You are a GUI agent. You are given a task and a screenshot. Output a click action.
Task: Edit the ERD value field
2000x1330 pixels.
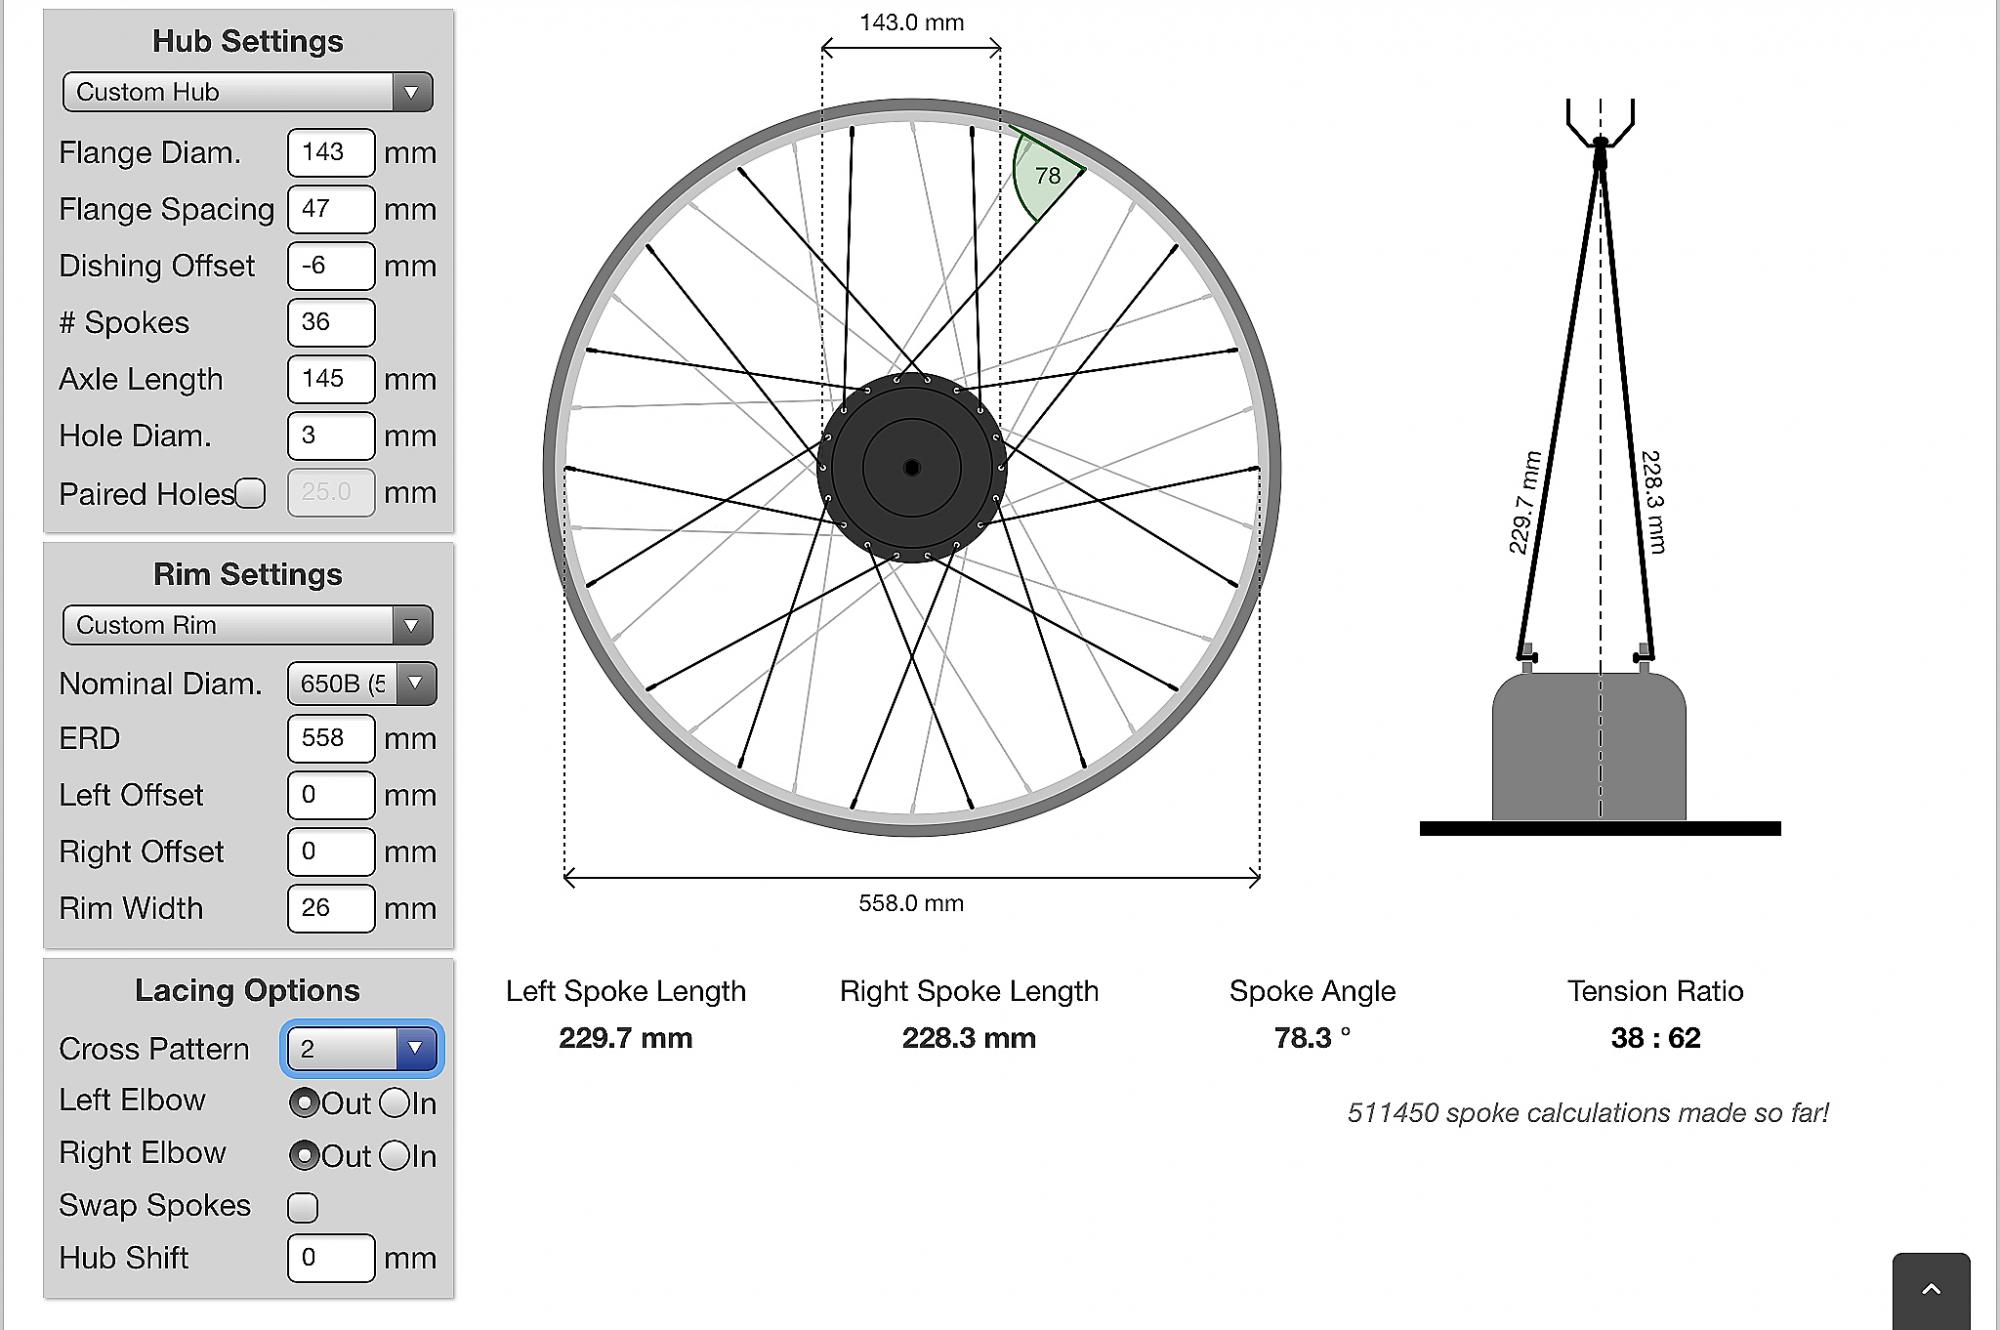click(x=330, y=738)
